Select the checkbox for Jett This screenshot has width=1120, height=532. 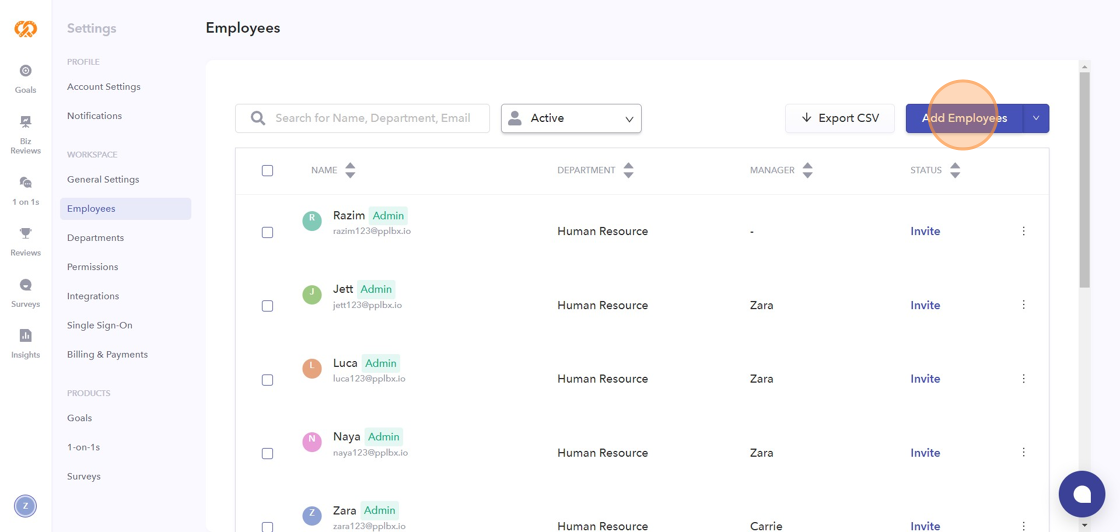click(x=267, y=306)
